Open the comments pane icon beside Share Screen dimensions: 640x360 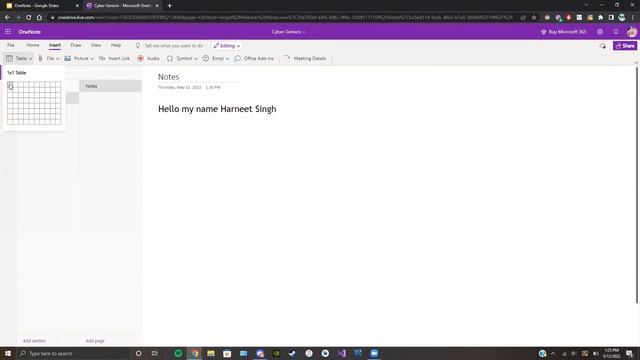tap(602, 46)
